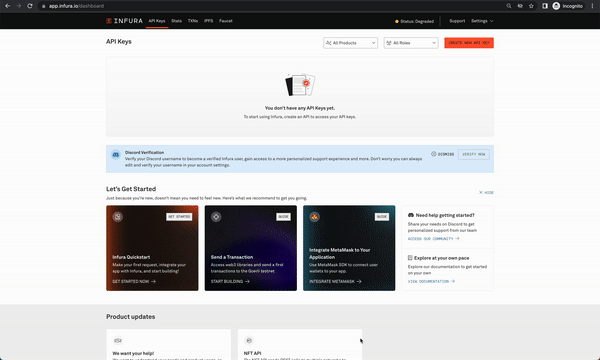600x360 pixels.
Task: Click the 'API Keys' page heading
Action: 119,41
